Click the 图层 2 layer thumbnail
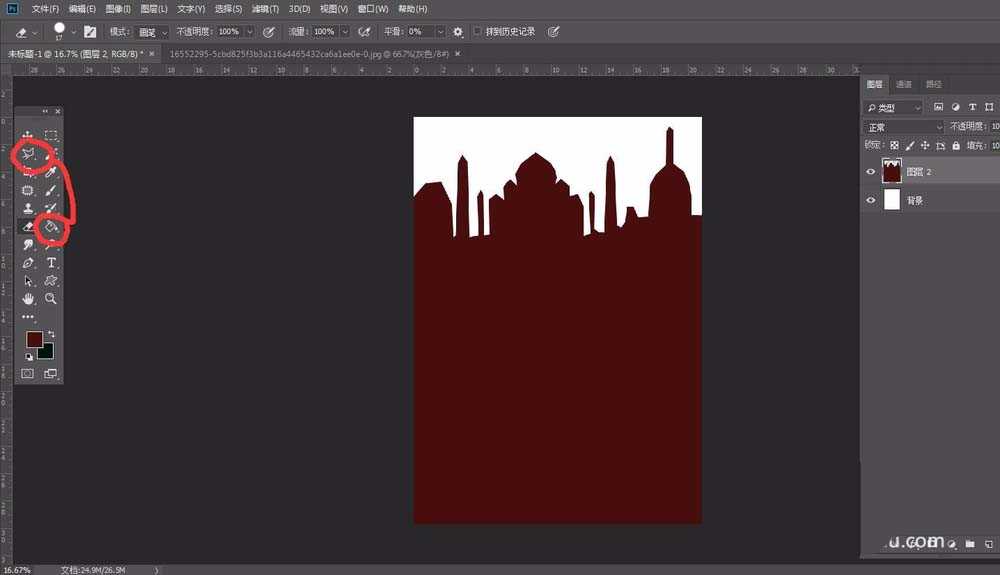Viewport: 1000px width, 575px height. [x=892, y=172]
